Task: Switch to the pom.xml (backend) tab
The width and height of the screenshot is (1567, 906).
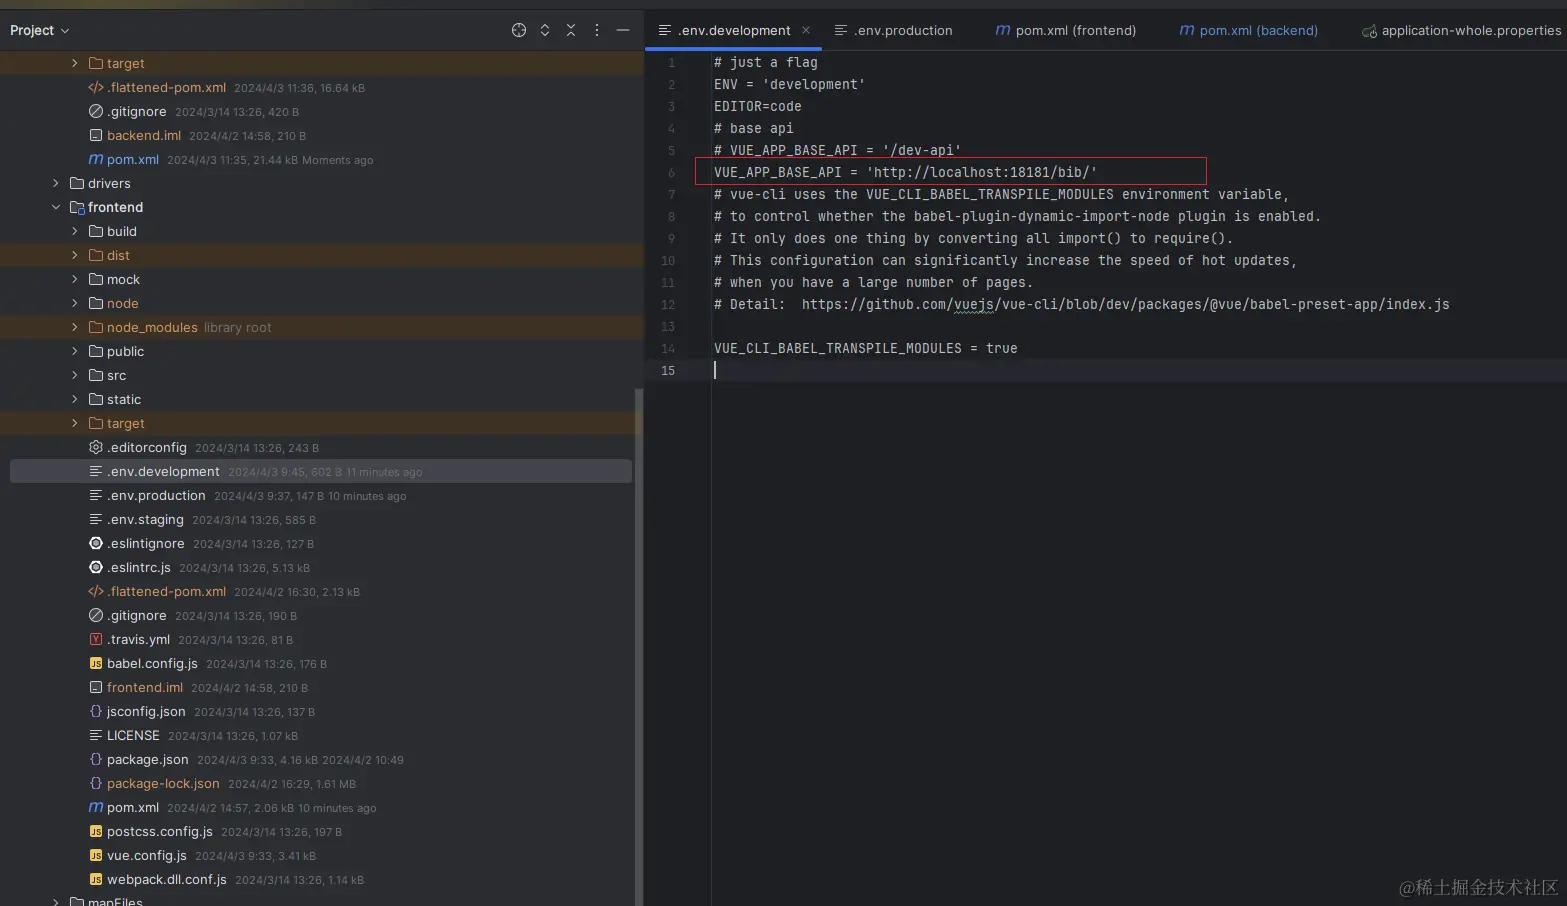Action: pyautogui.click(x=1248, y=30)
